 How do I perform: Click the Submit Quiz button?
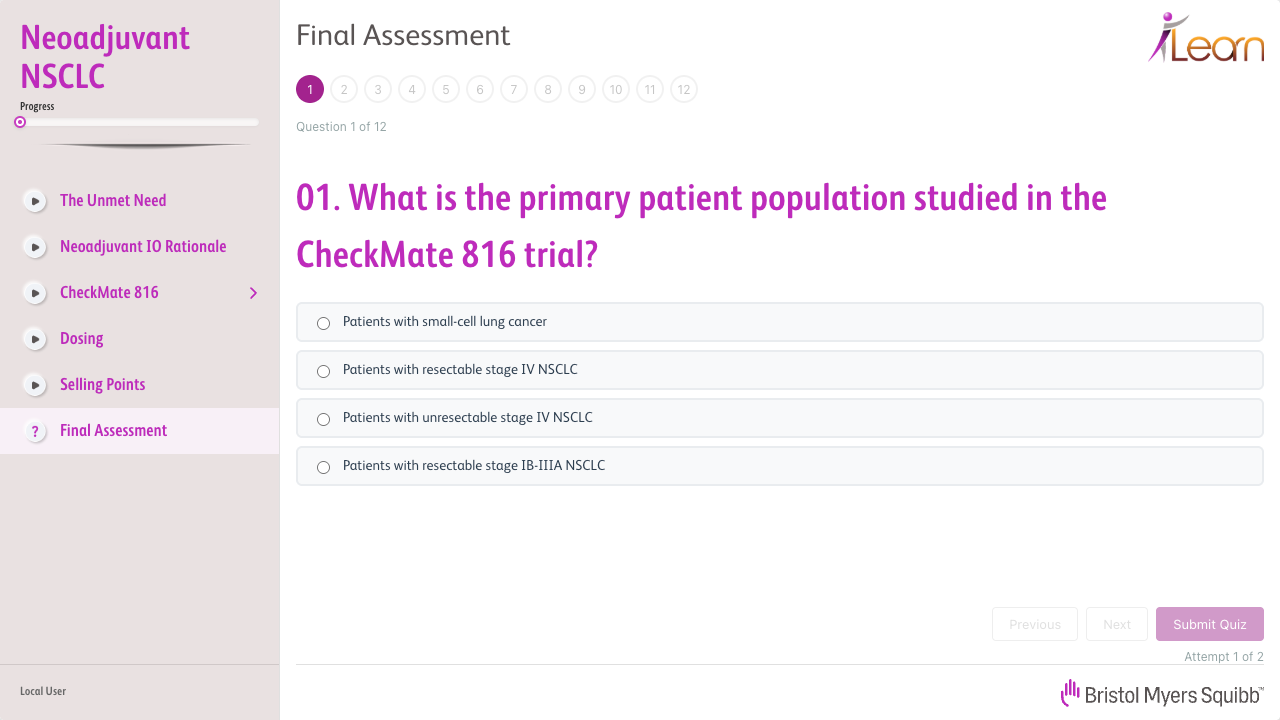click(1209, 624)
